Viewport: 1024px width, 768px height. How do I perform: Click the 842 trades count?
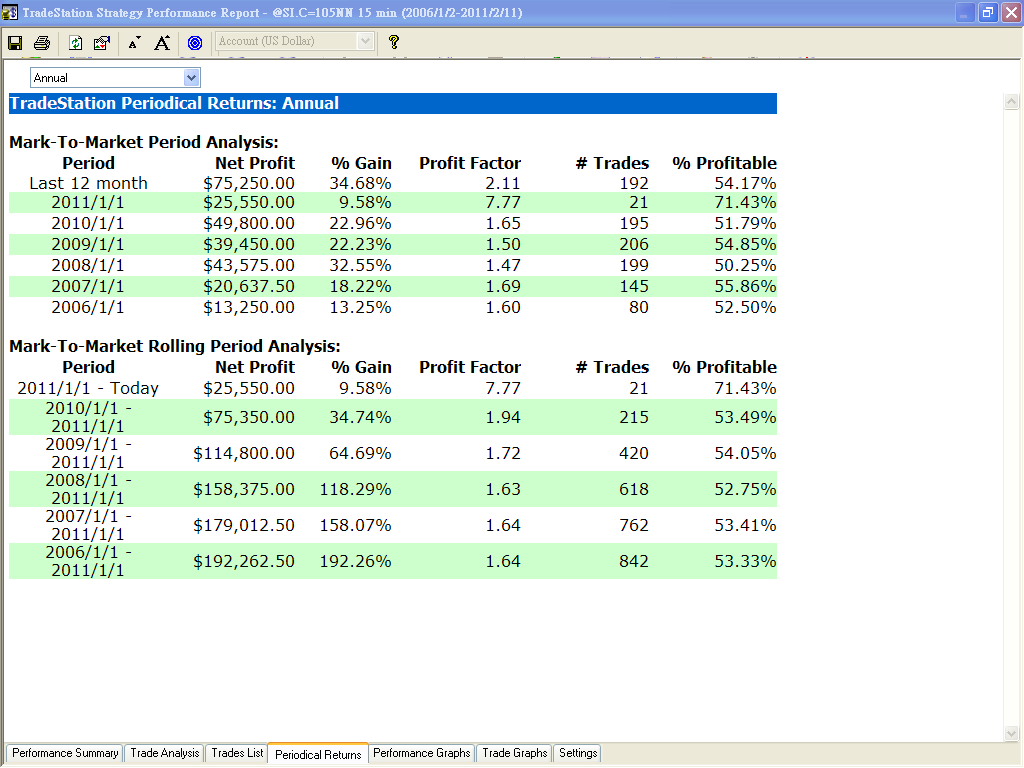point(633,561)
